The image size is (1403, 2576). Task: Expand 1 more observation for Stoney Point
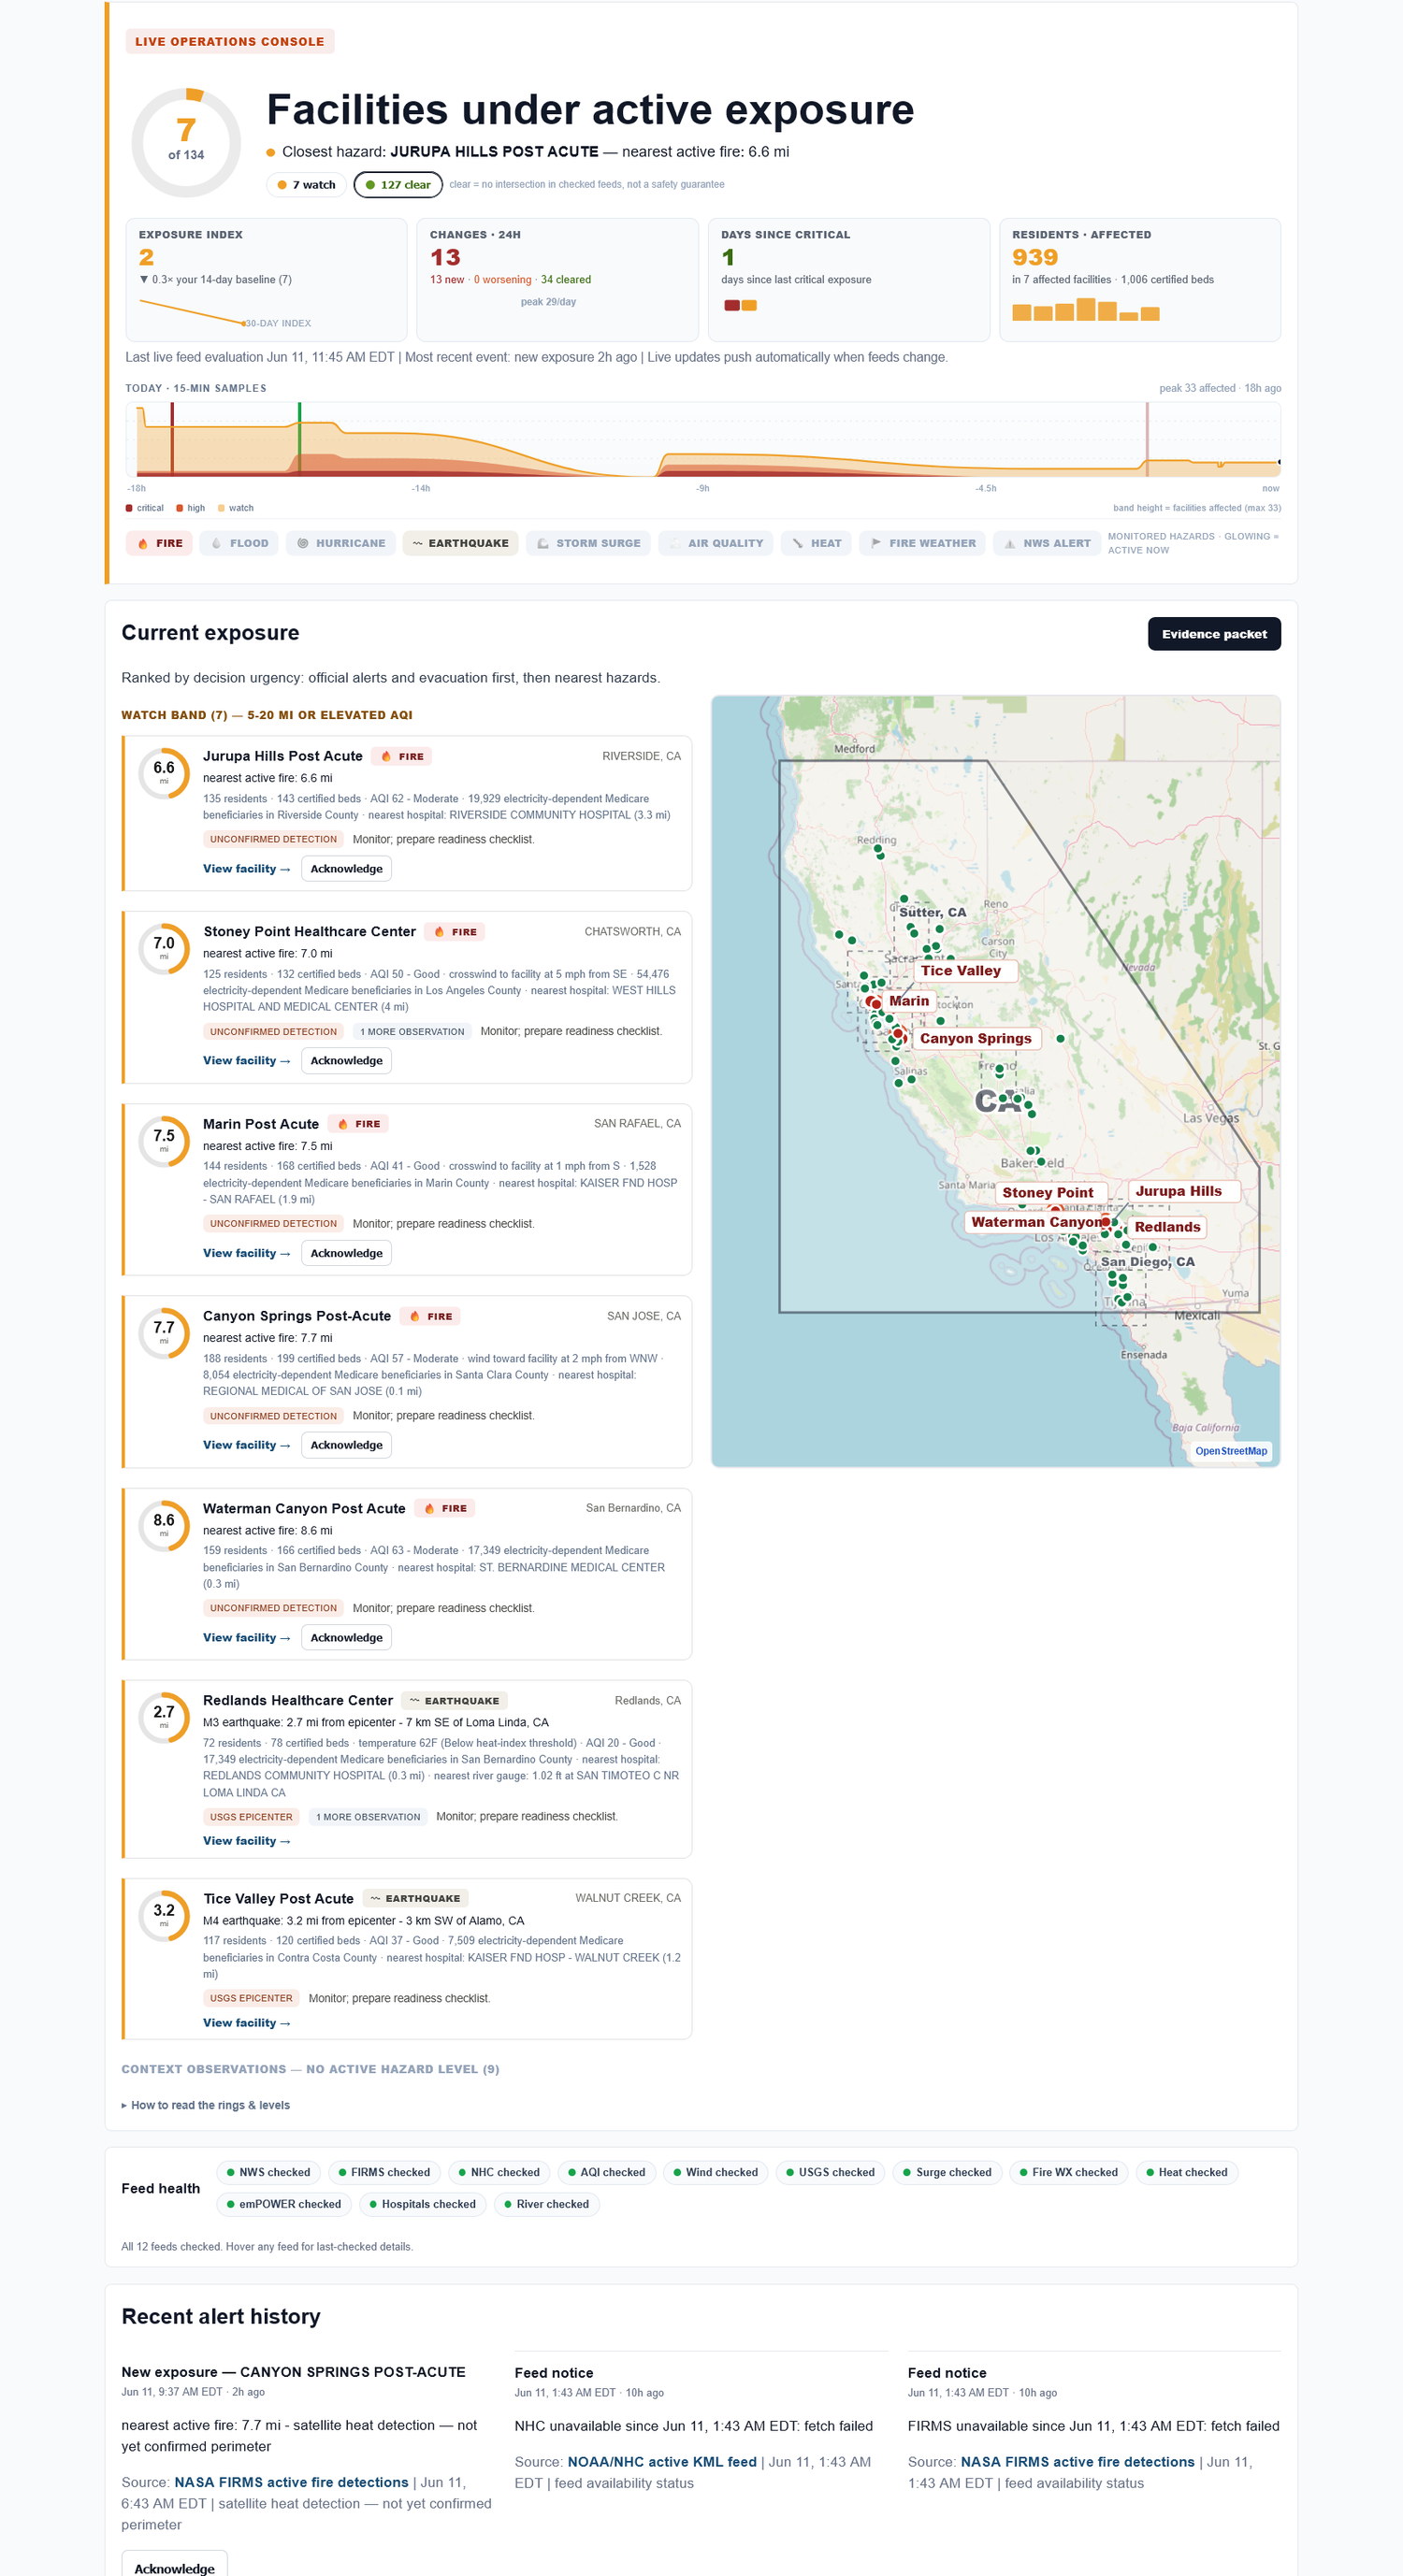click(x=412, y=1032)
